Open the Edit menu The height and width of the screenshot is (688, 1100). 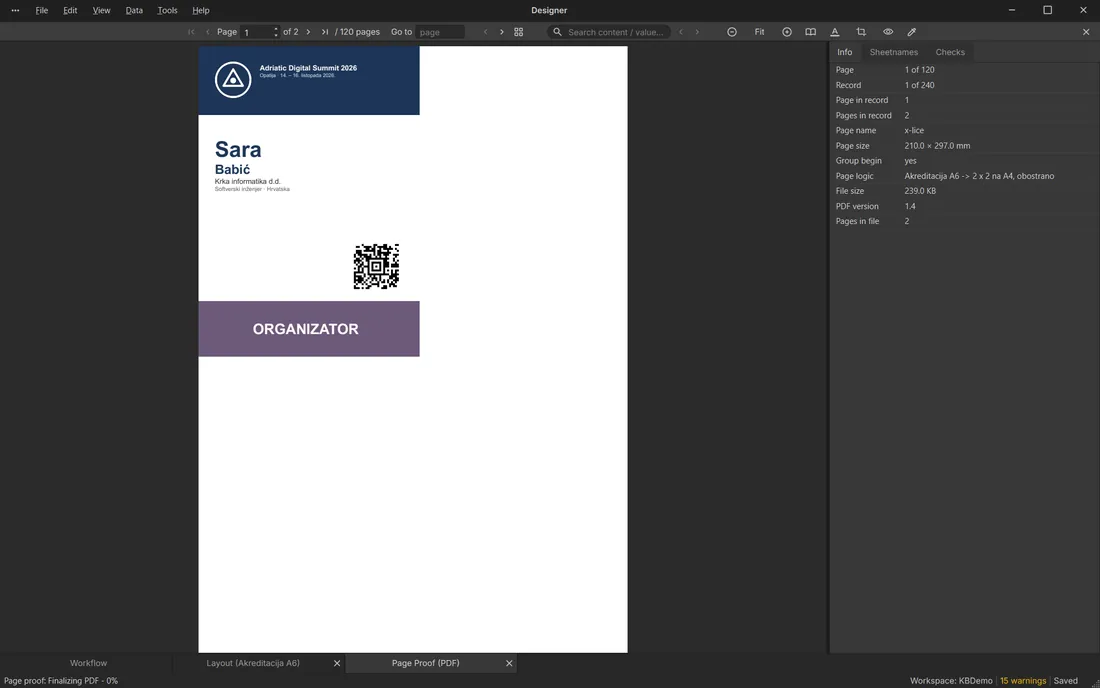point(70,11)
